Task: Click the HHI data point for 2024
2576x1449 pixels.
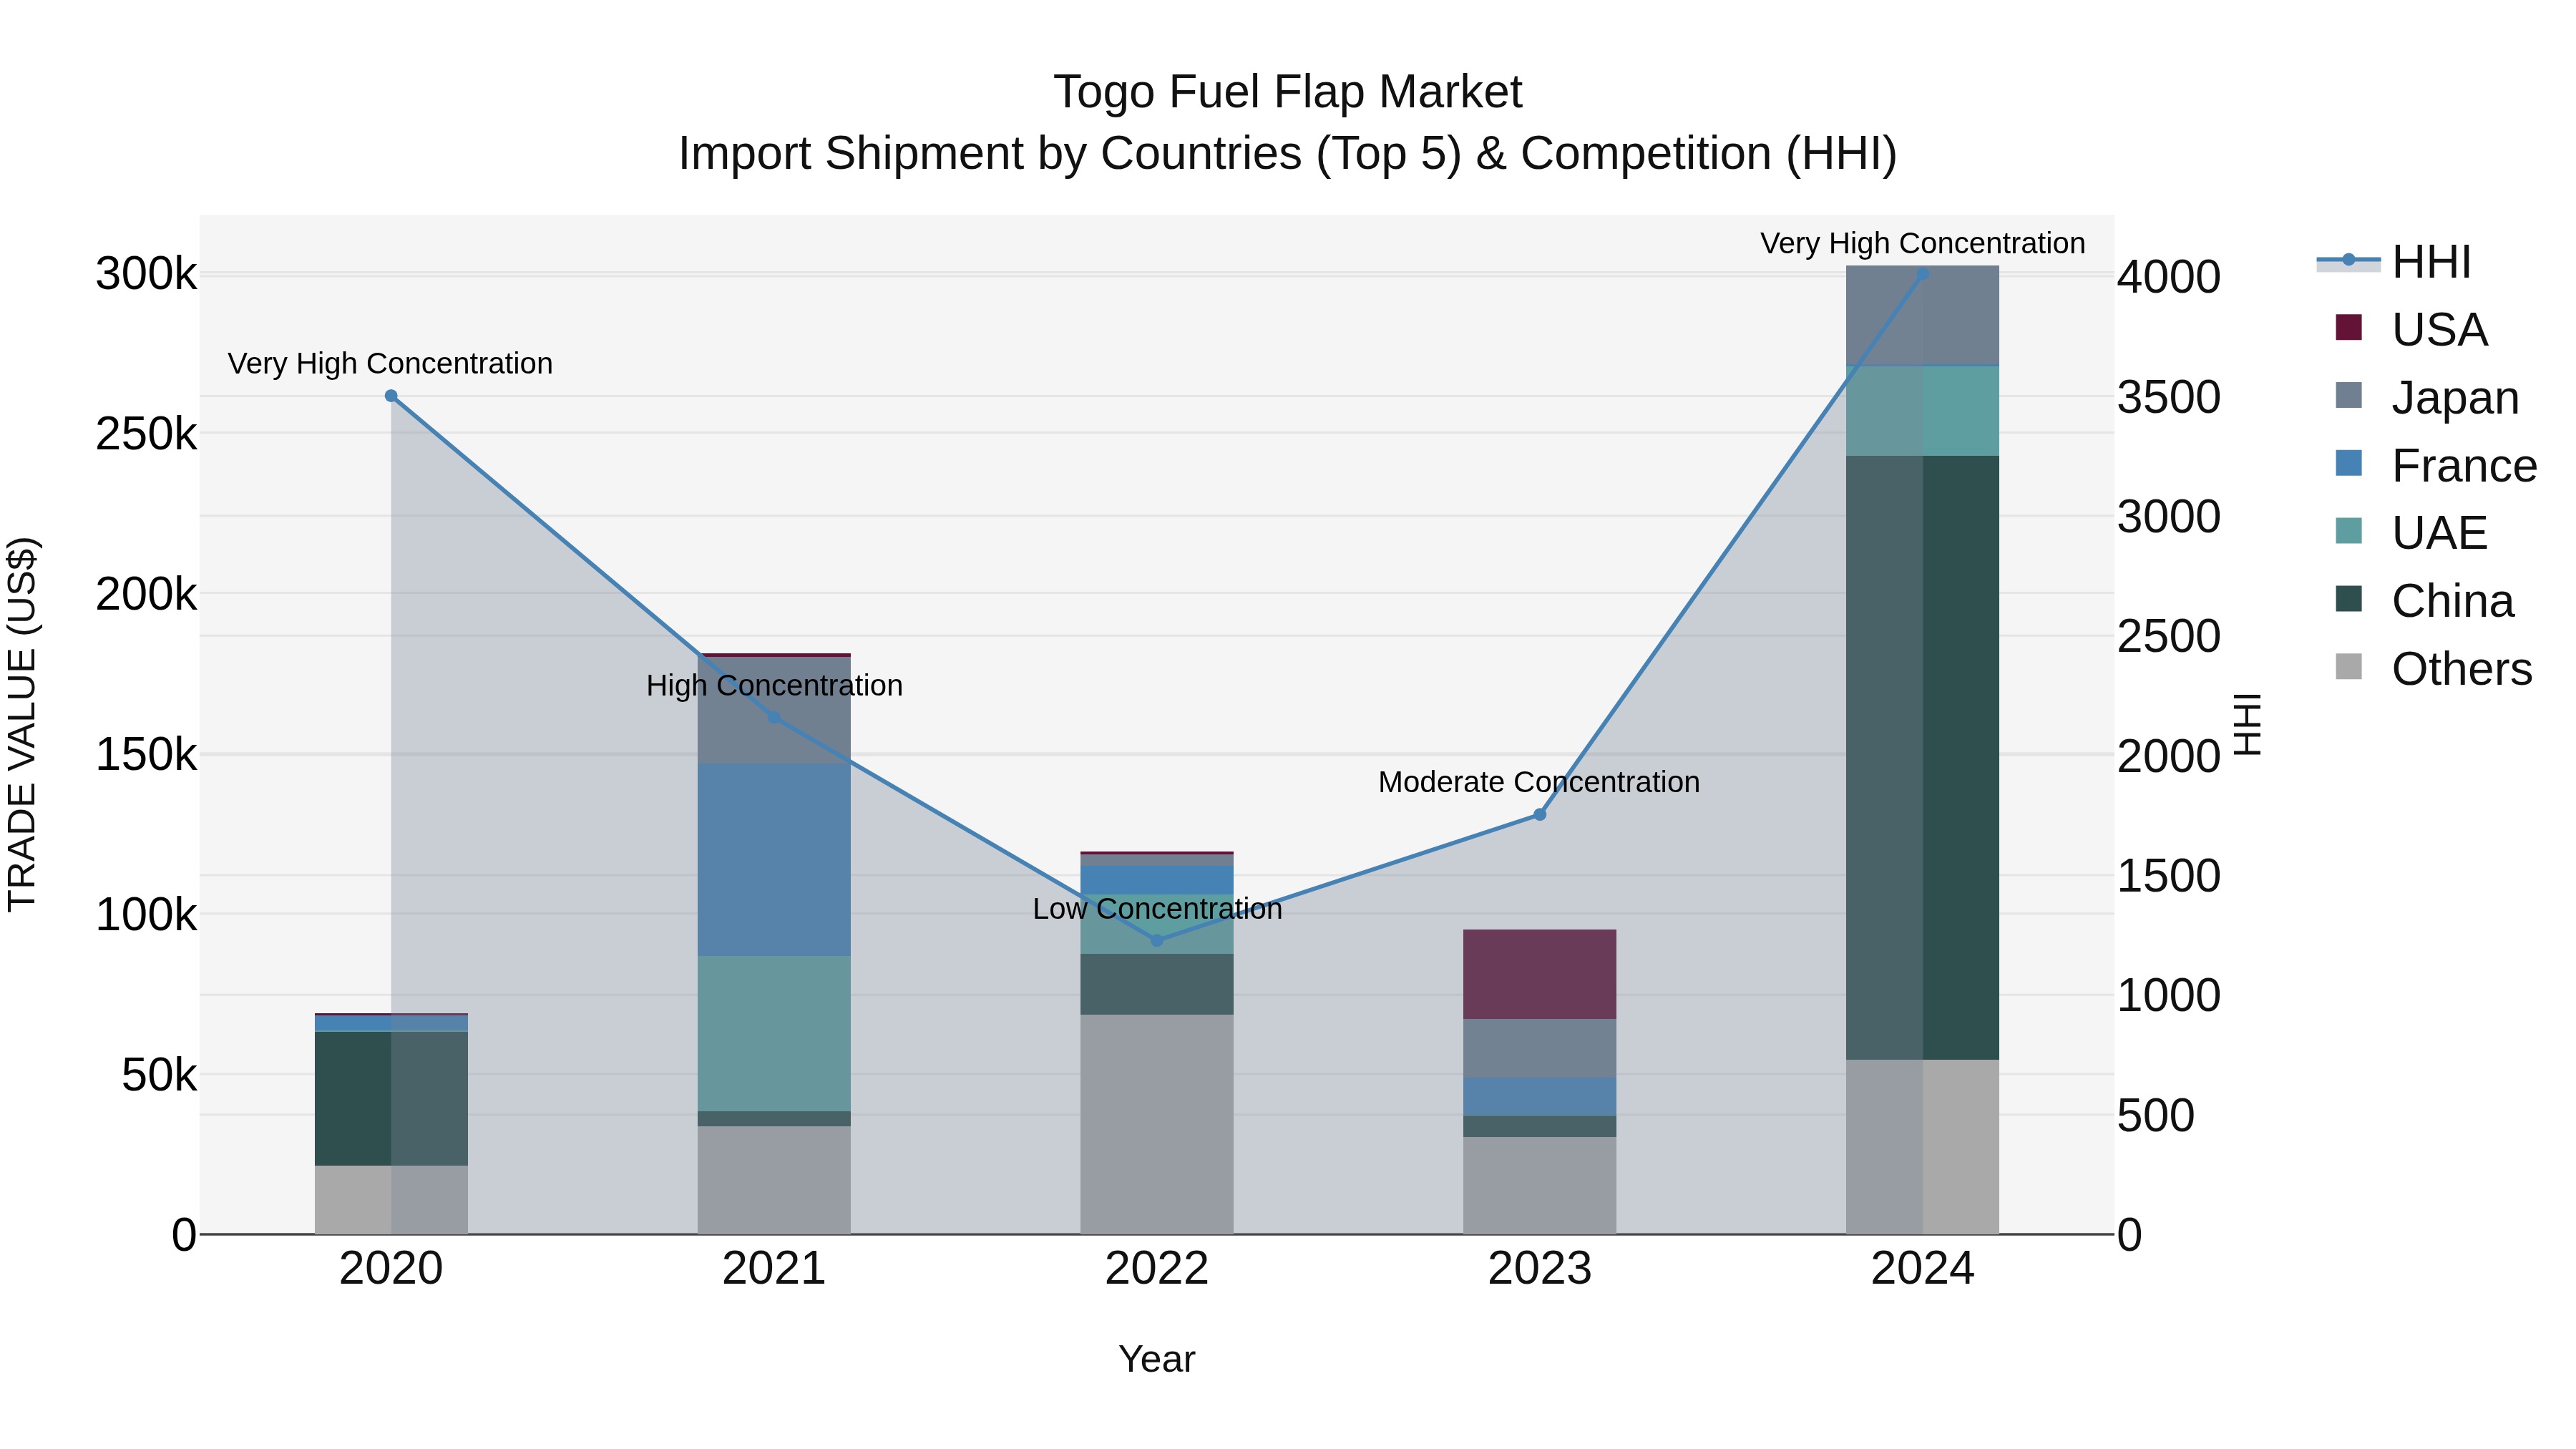Action: [1922, 273]
